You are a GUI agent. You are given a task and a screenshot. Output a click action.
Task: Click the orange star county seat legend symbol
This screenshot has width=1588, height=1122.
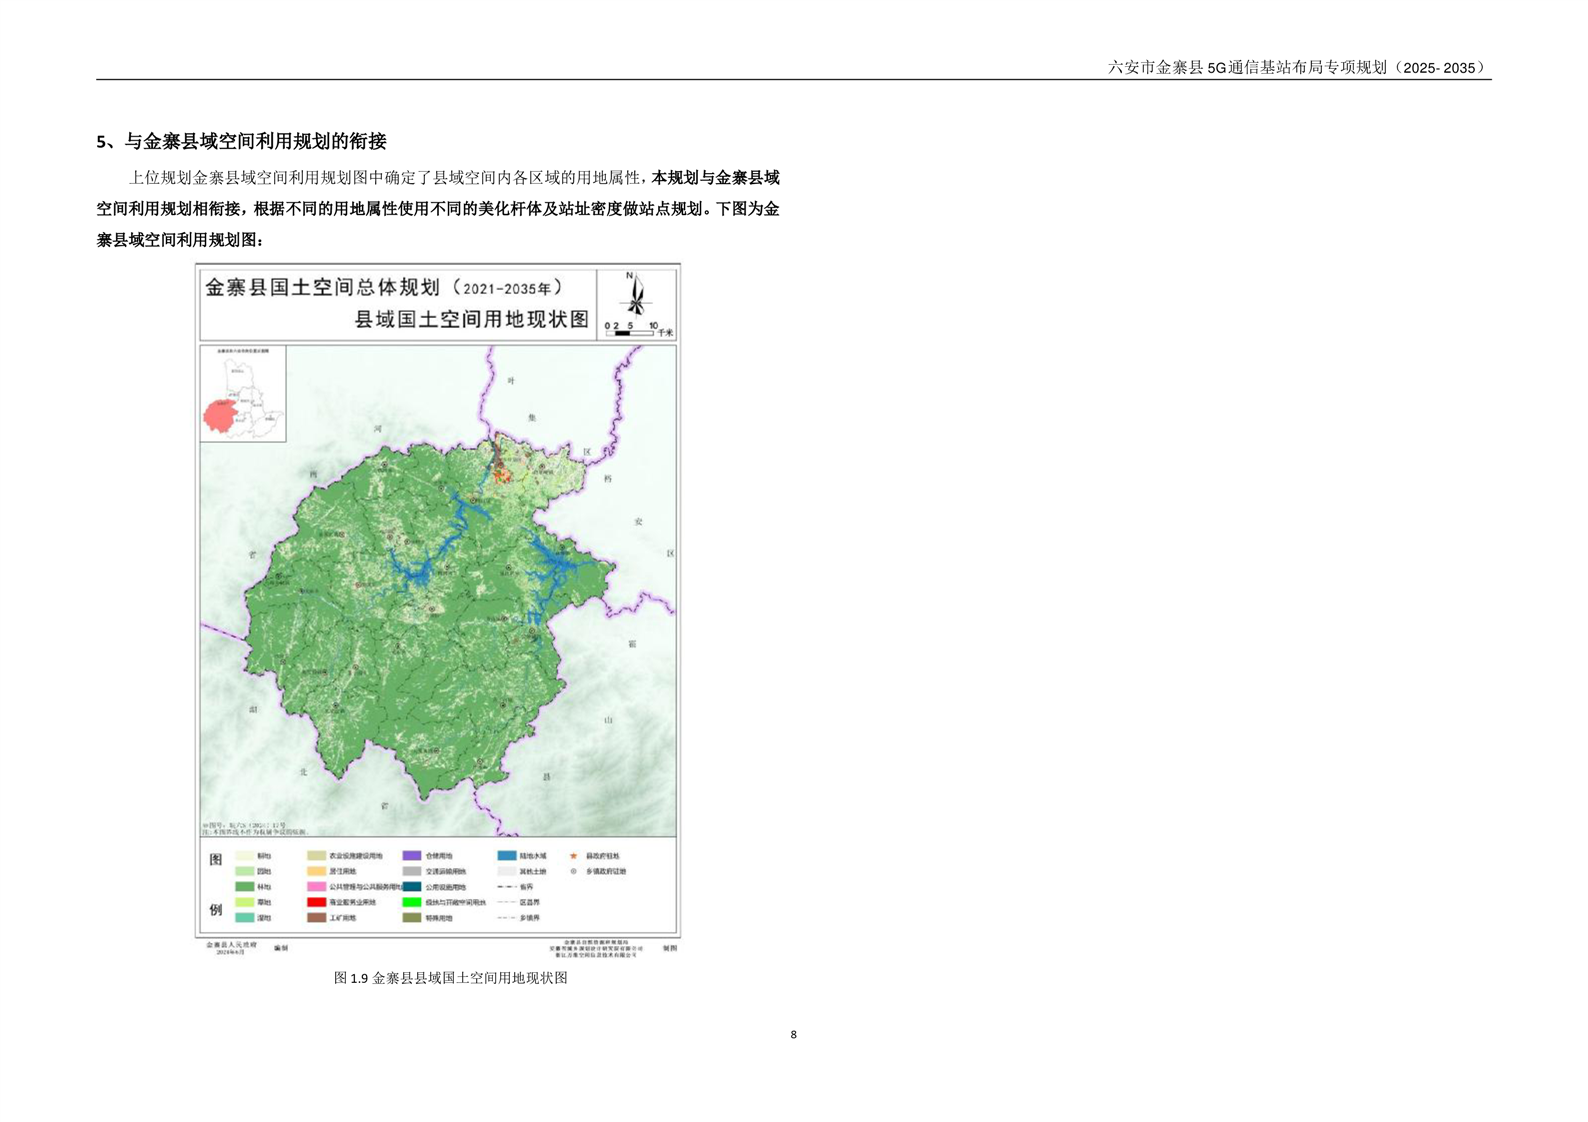(574, 856)
